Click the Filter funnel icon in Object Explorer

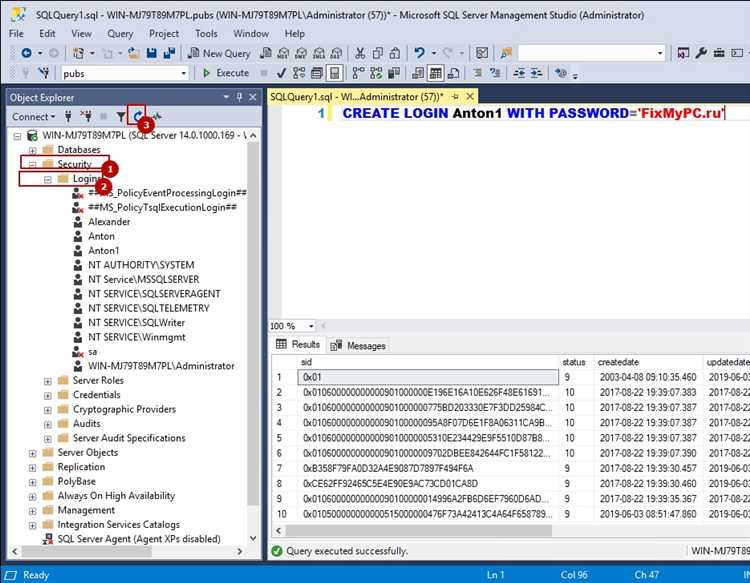(121, 116)
